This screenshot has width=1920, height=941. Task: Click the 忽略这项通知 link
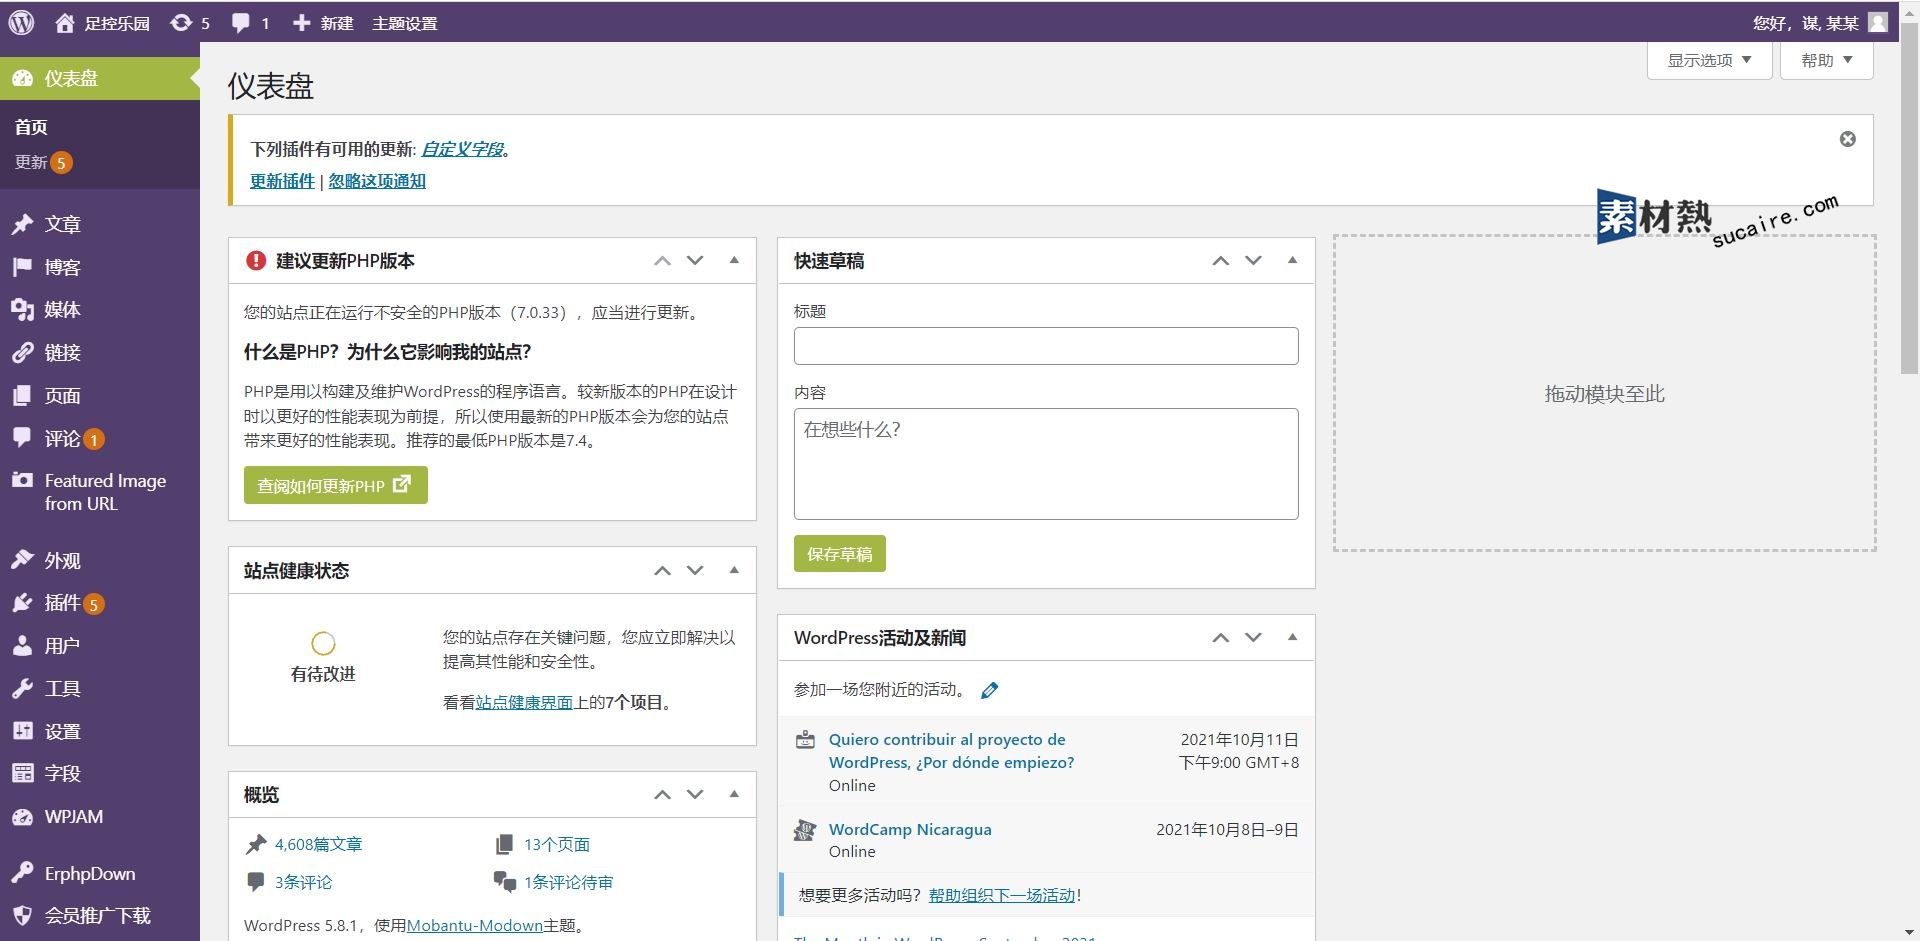(x=377, y=181)
